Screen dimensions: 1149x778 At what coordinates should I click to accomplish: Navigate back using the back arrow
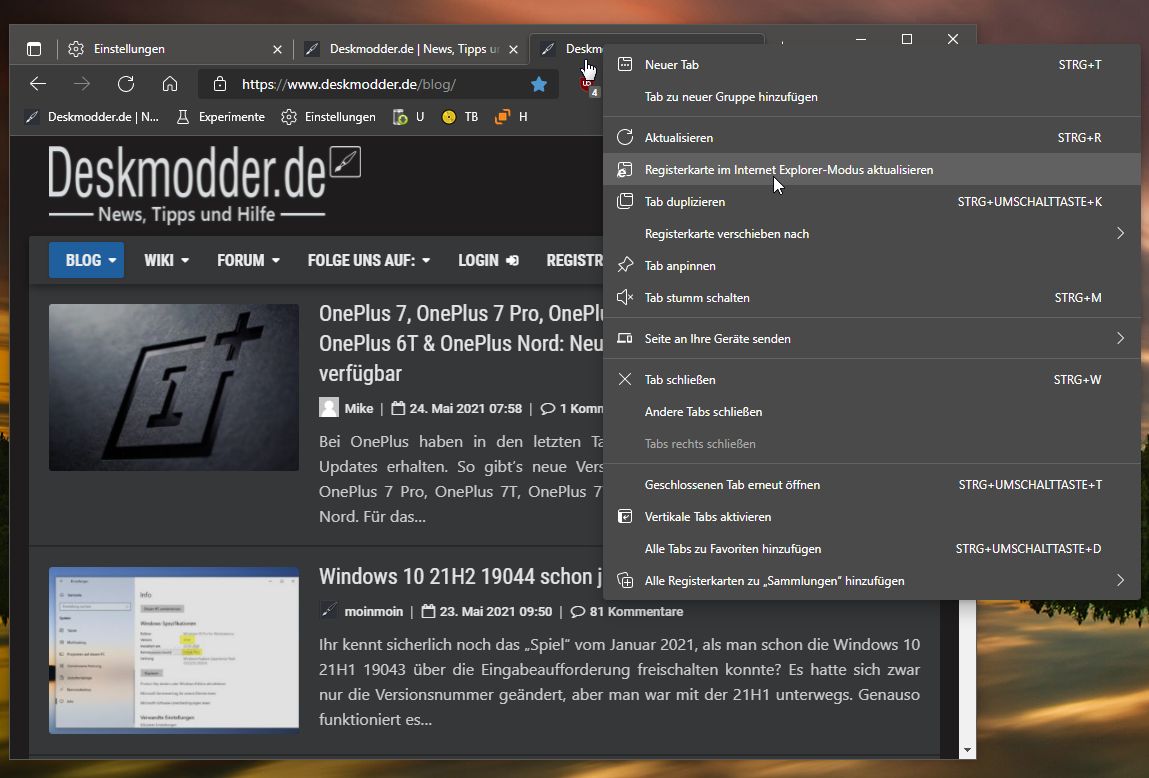click(x=37, y=84)
